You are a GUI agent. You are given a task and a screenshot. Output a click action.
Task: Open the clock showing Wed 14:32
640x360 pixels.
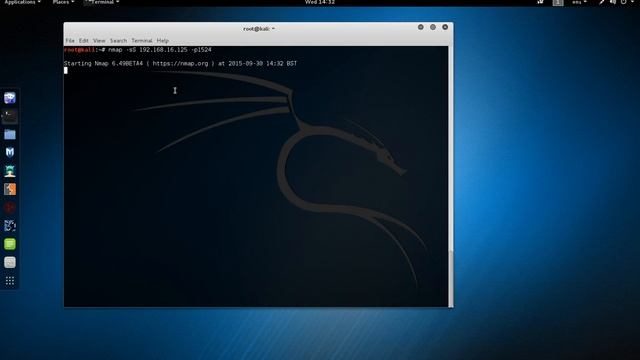coord(320,2)
